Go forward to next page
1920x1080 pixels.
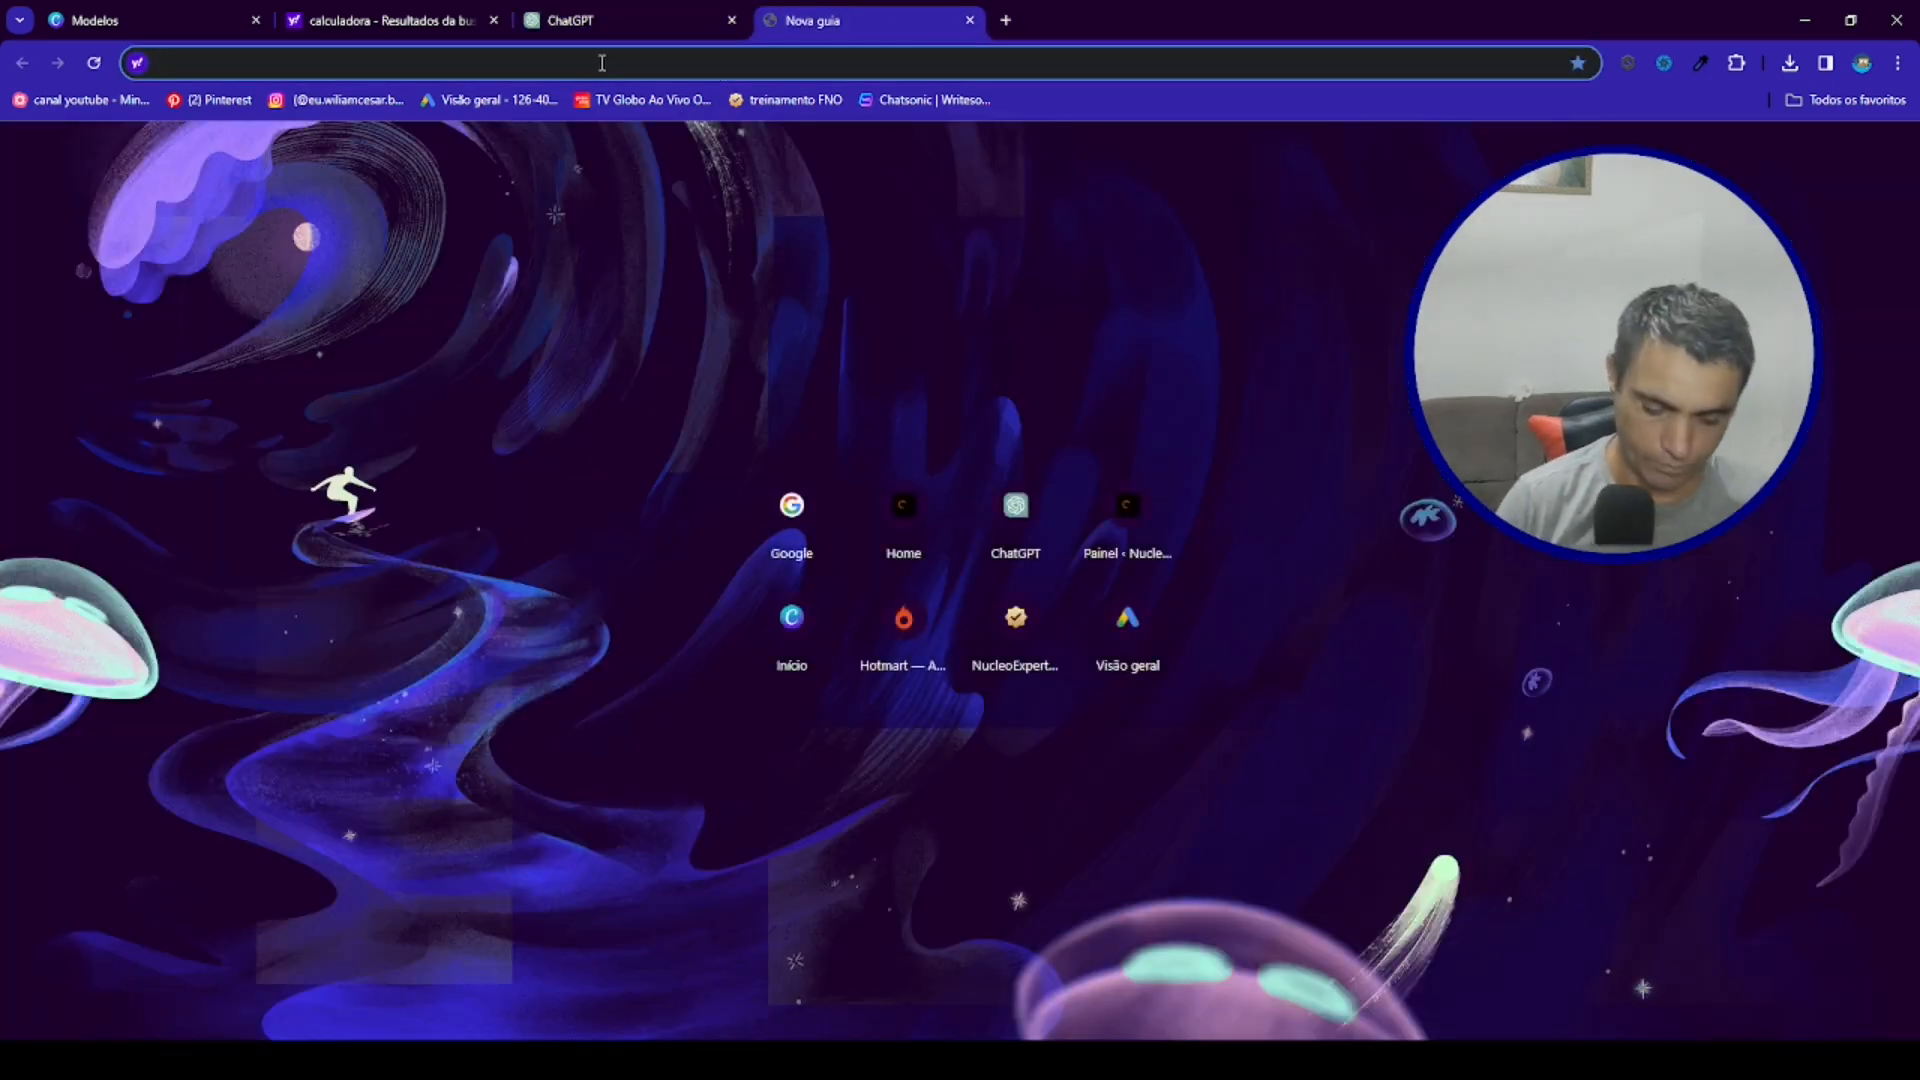(58, 63)
